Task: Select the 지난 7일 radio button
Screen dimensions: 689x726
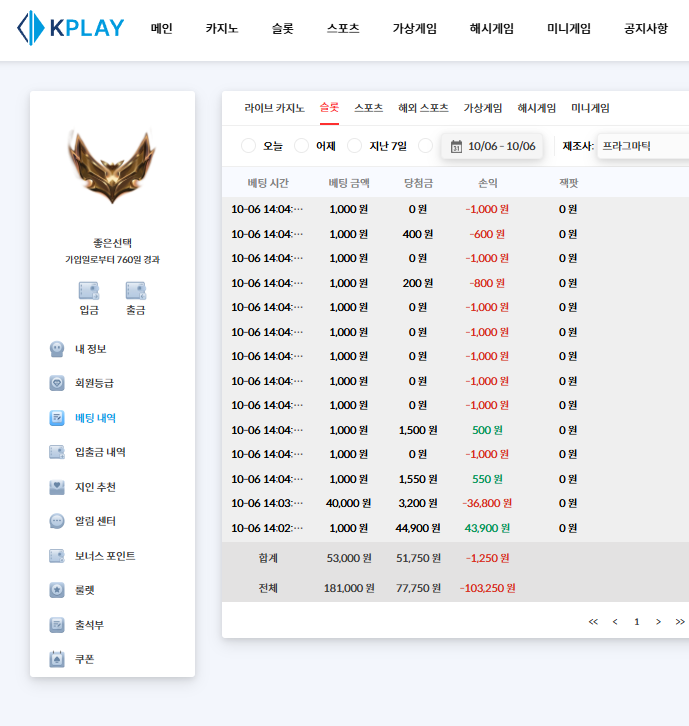Action: [x=355, y=146]
